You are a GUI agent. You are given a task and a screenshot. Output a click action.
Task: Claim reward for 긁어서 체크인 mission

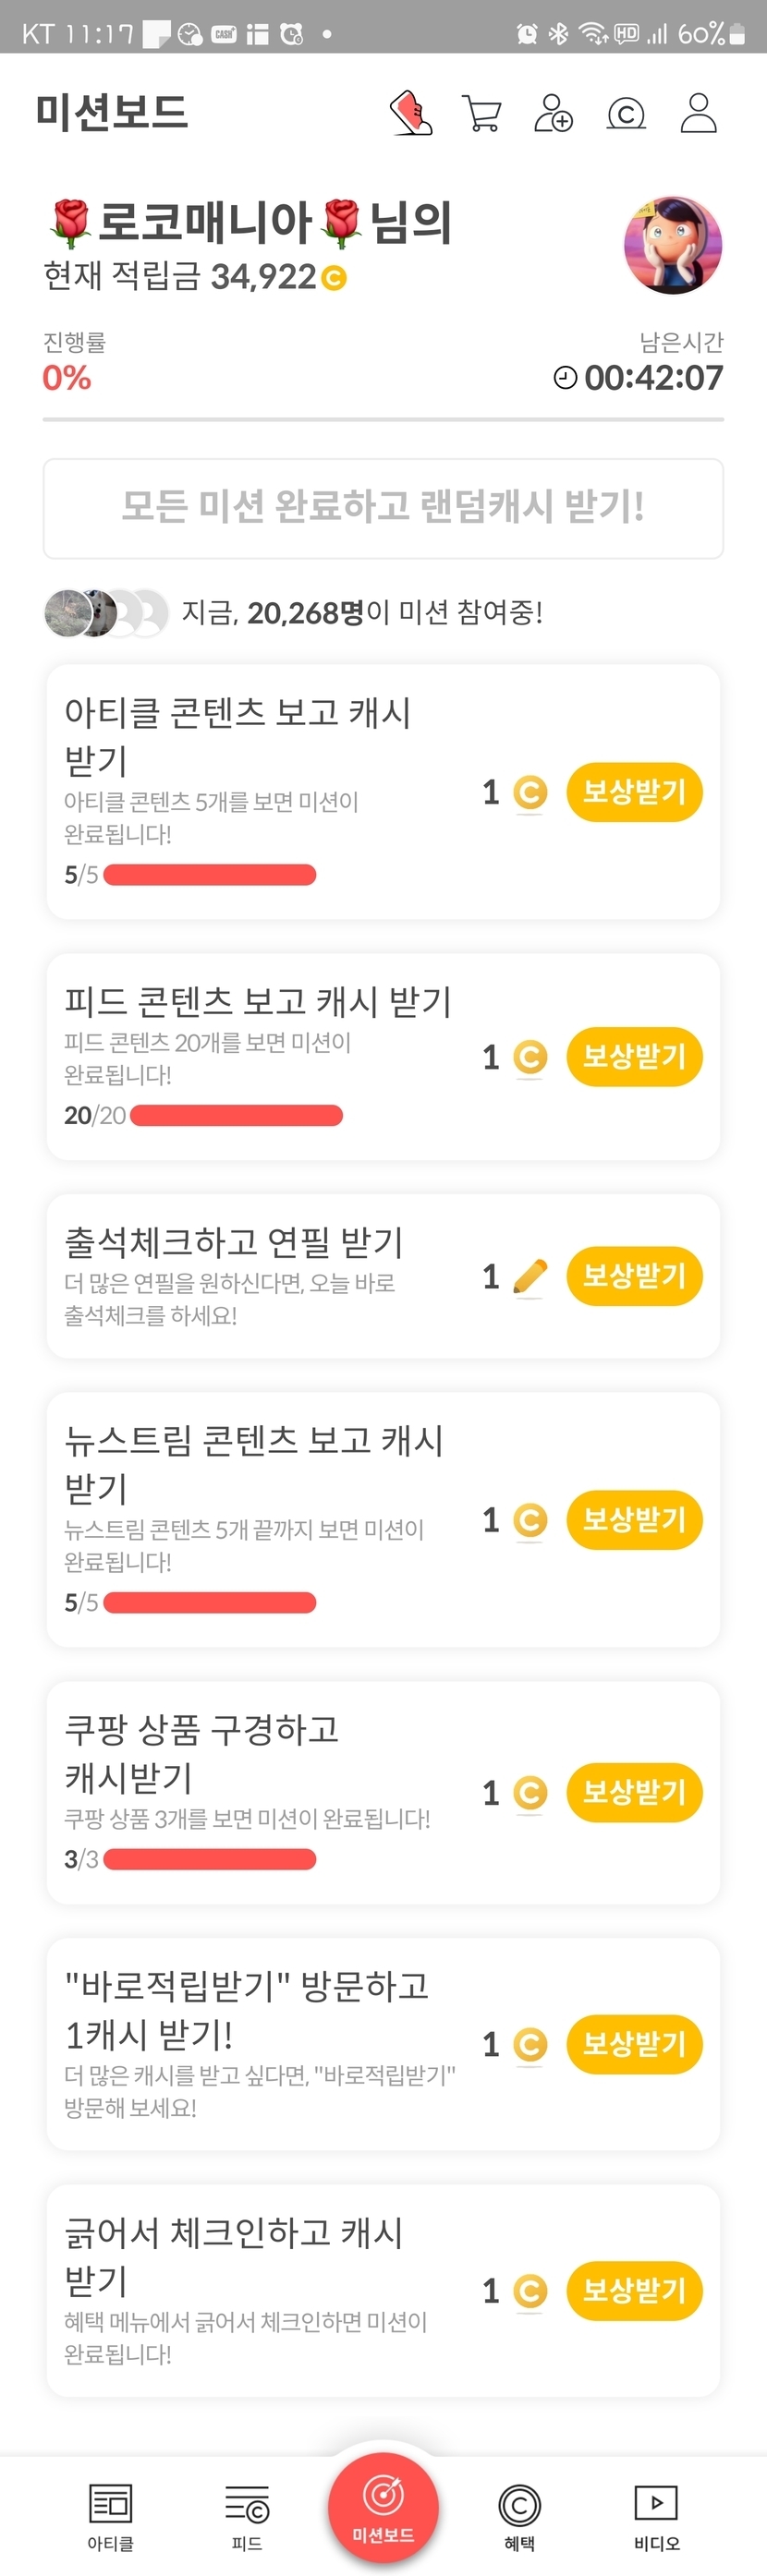click(634, 2290)
